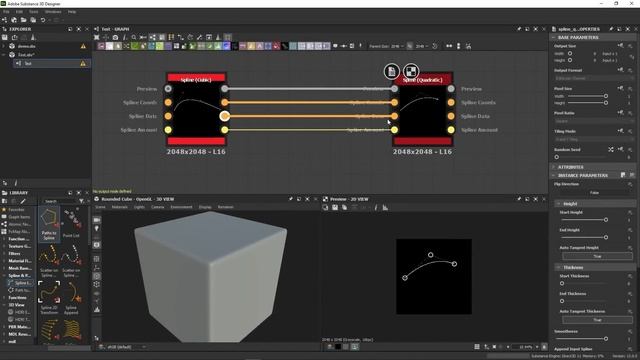This screenshot has width=640, height=360.
Task: Click the light bulb icon in 3D view sidebar
Action: [x=97, y=229]
